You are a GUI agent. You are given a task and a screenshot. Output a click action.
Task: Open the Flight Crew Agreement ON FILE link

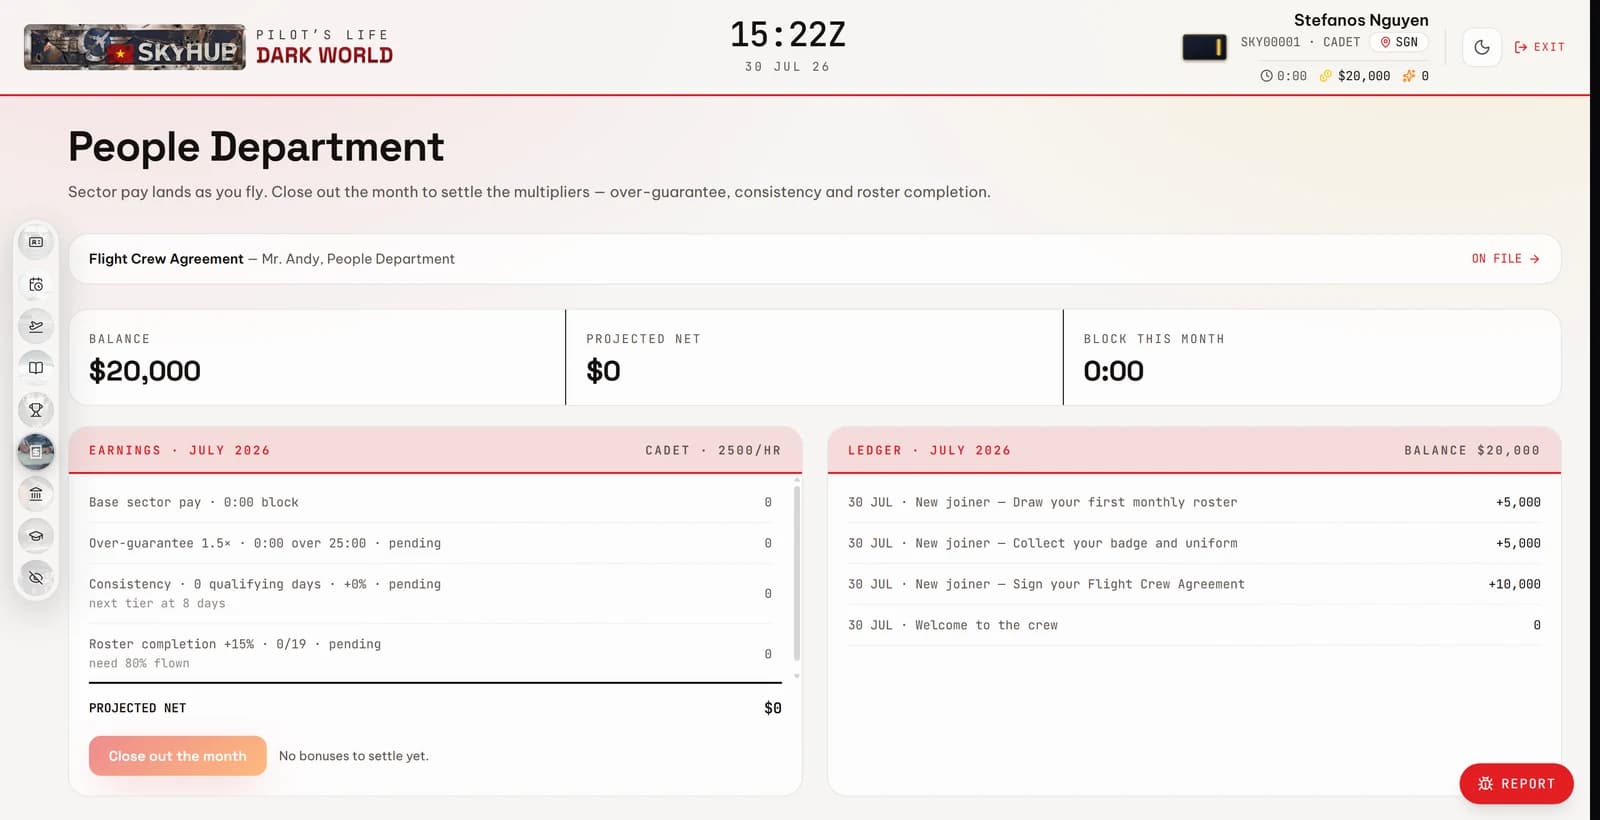click(1505, 259)
